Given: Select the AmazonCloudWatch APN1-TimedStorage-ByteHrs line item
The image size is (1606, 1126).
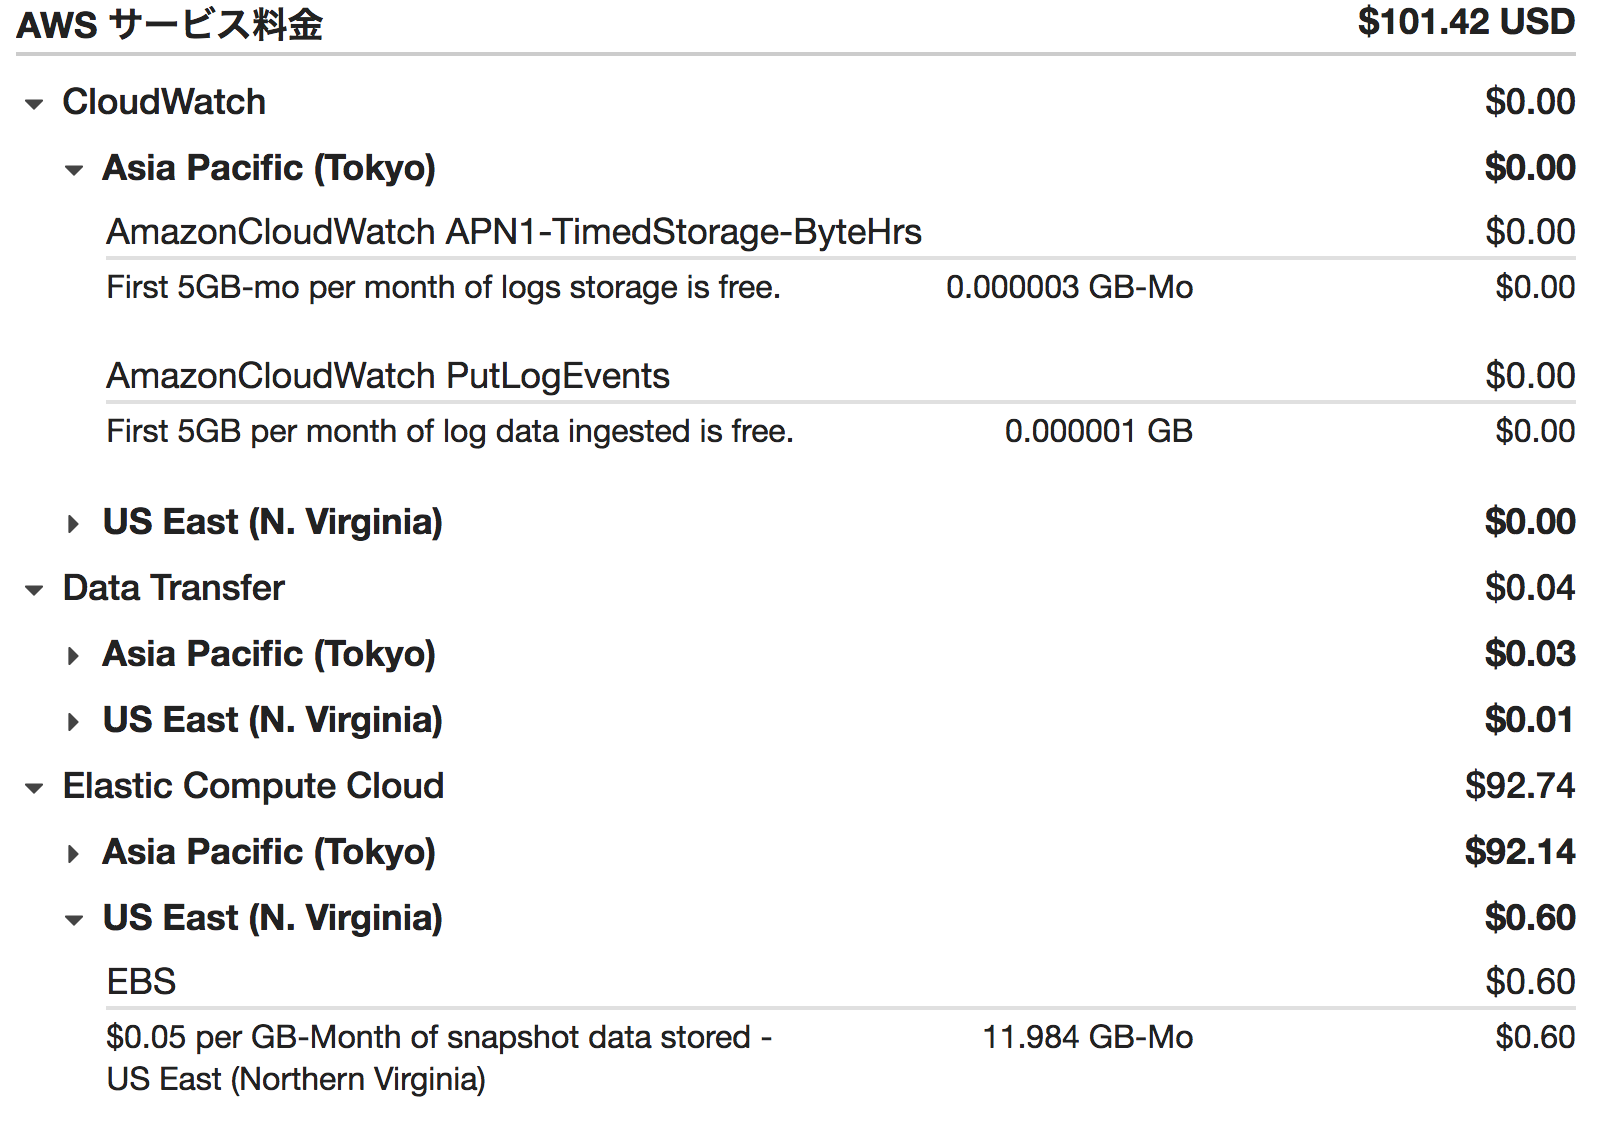Looking at the screenshot, I should pyautogui.click(x=516, y=232).
